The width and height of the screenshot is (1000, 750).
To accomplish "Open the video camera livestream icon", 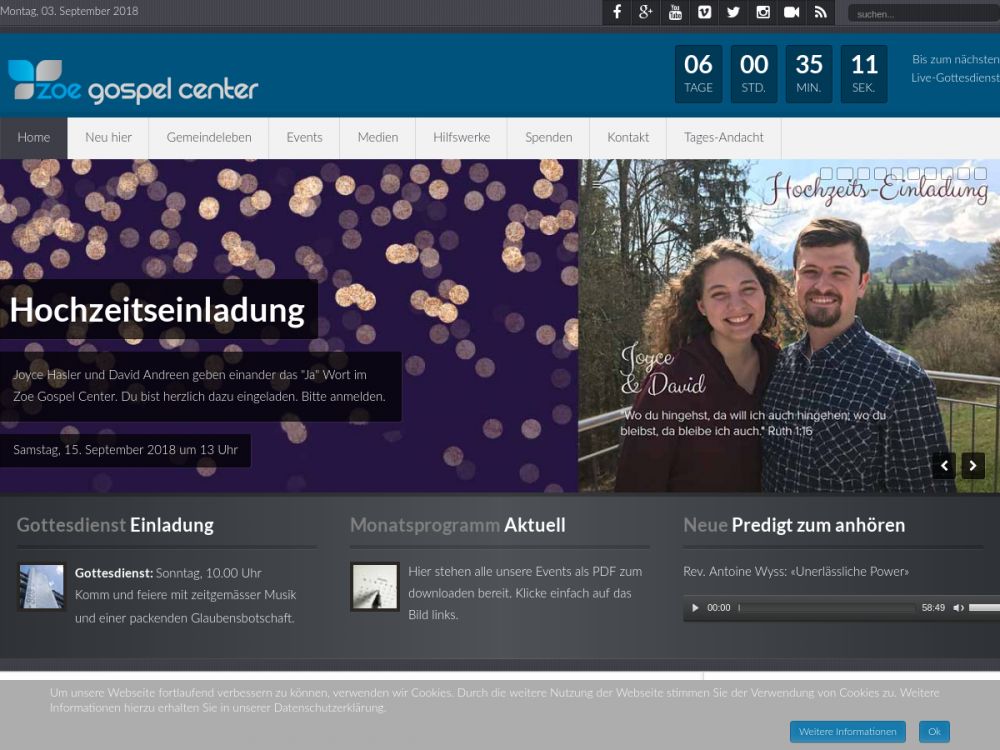I will point(791,12).
